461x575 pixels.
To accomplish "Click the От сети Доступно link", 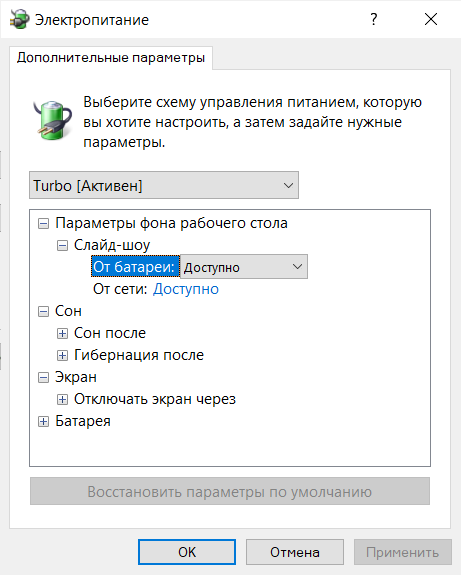I will 186,289.
